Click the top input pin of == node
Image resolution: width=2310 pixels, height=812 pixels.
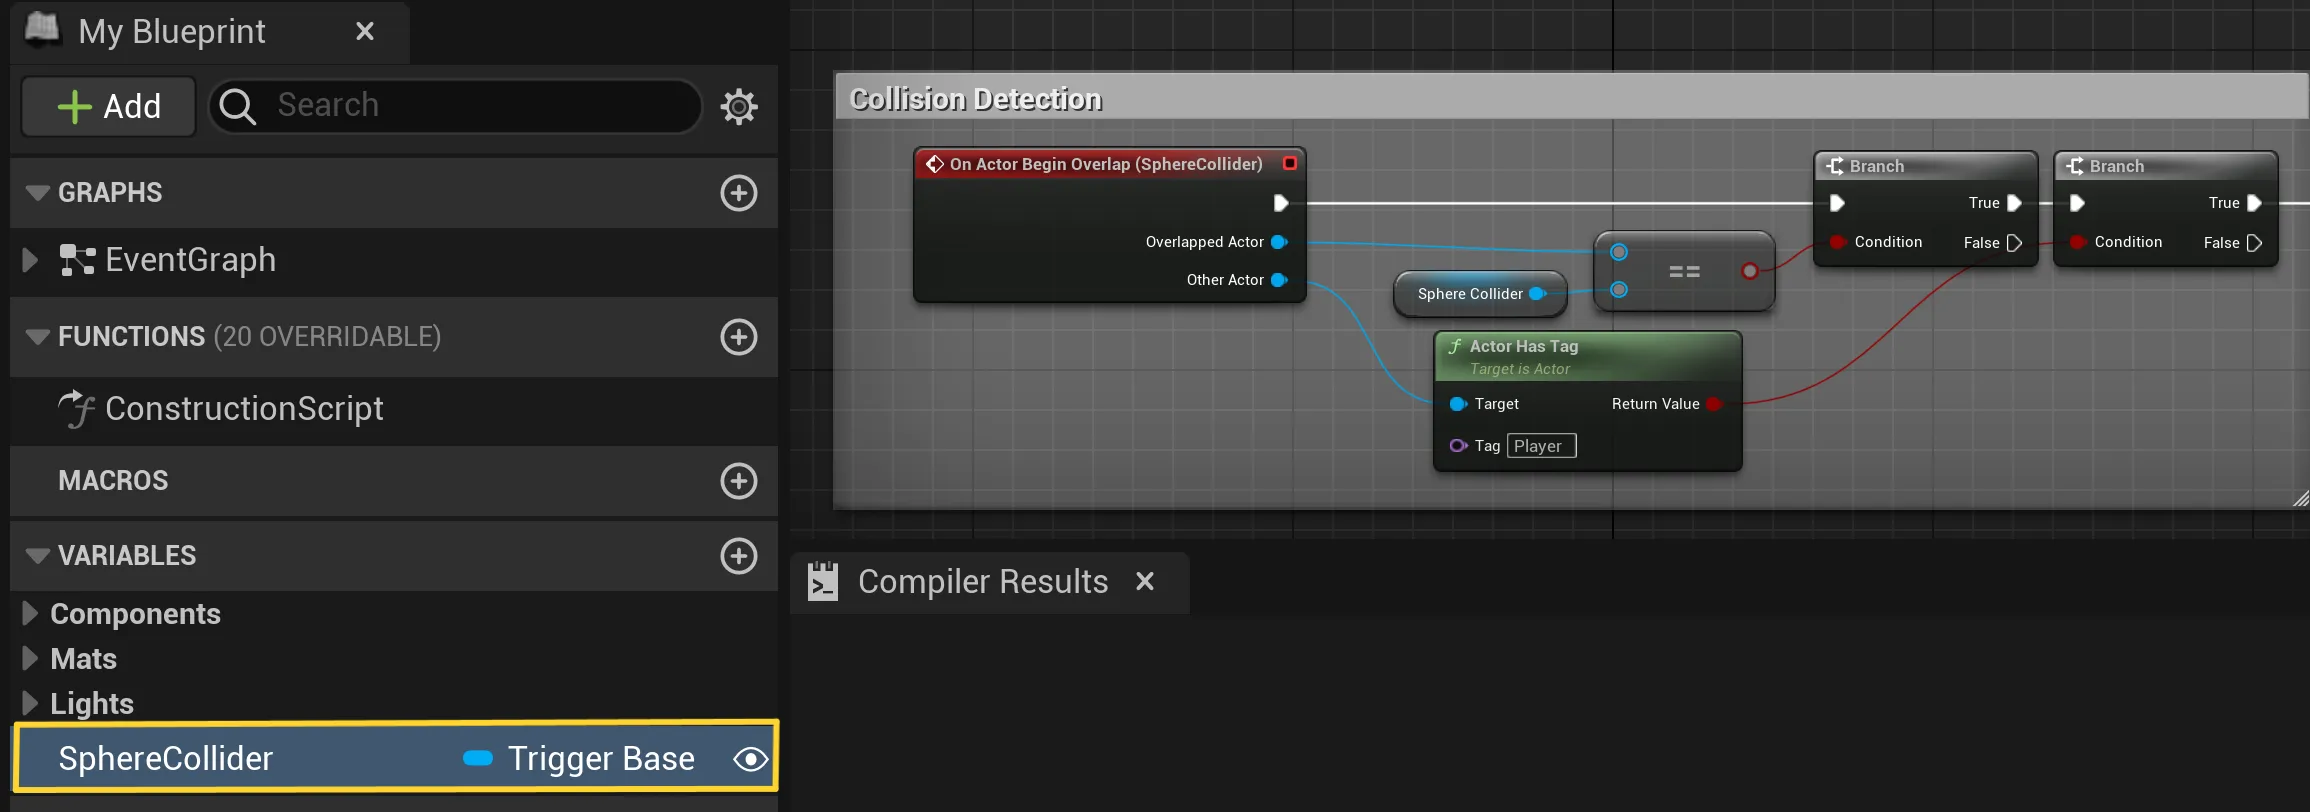tap(1619, 252)
